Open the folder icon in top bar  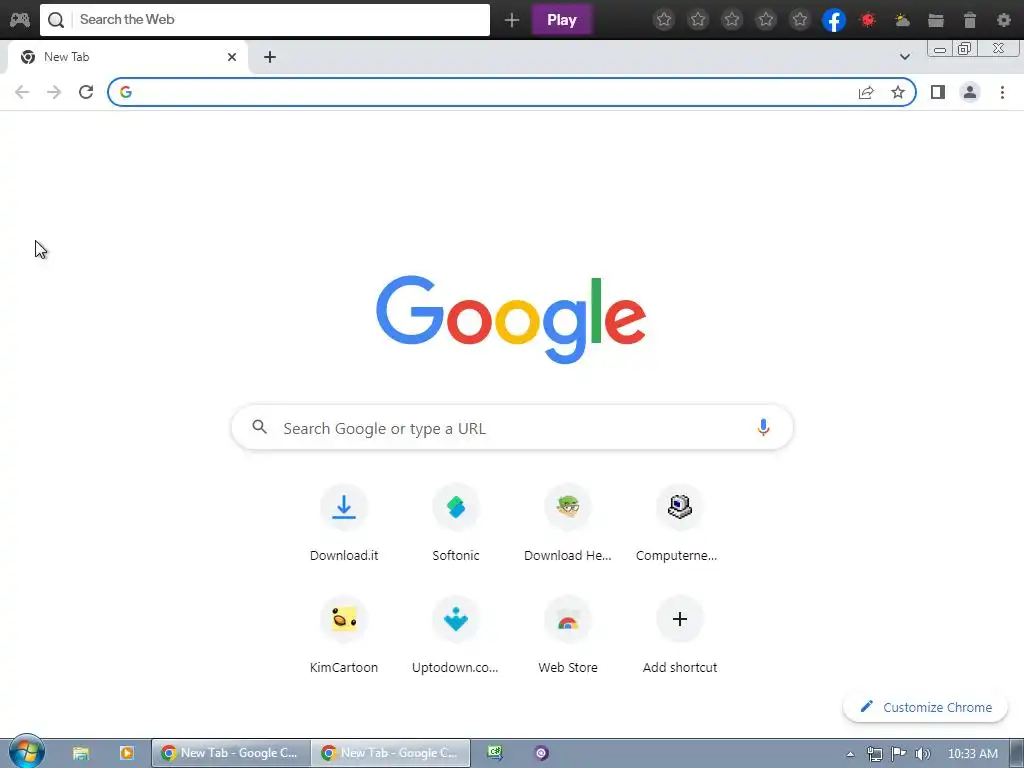click(936, 20)
